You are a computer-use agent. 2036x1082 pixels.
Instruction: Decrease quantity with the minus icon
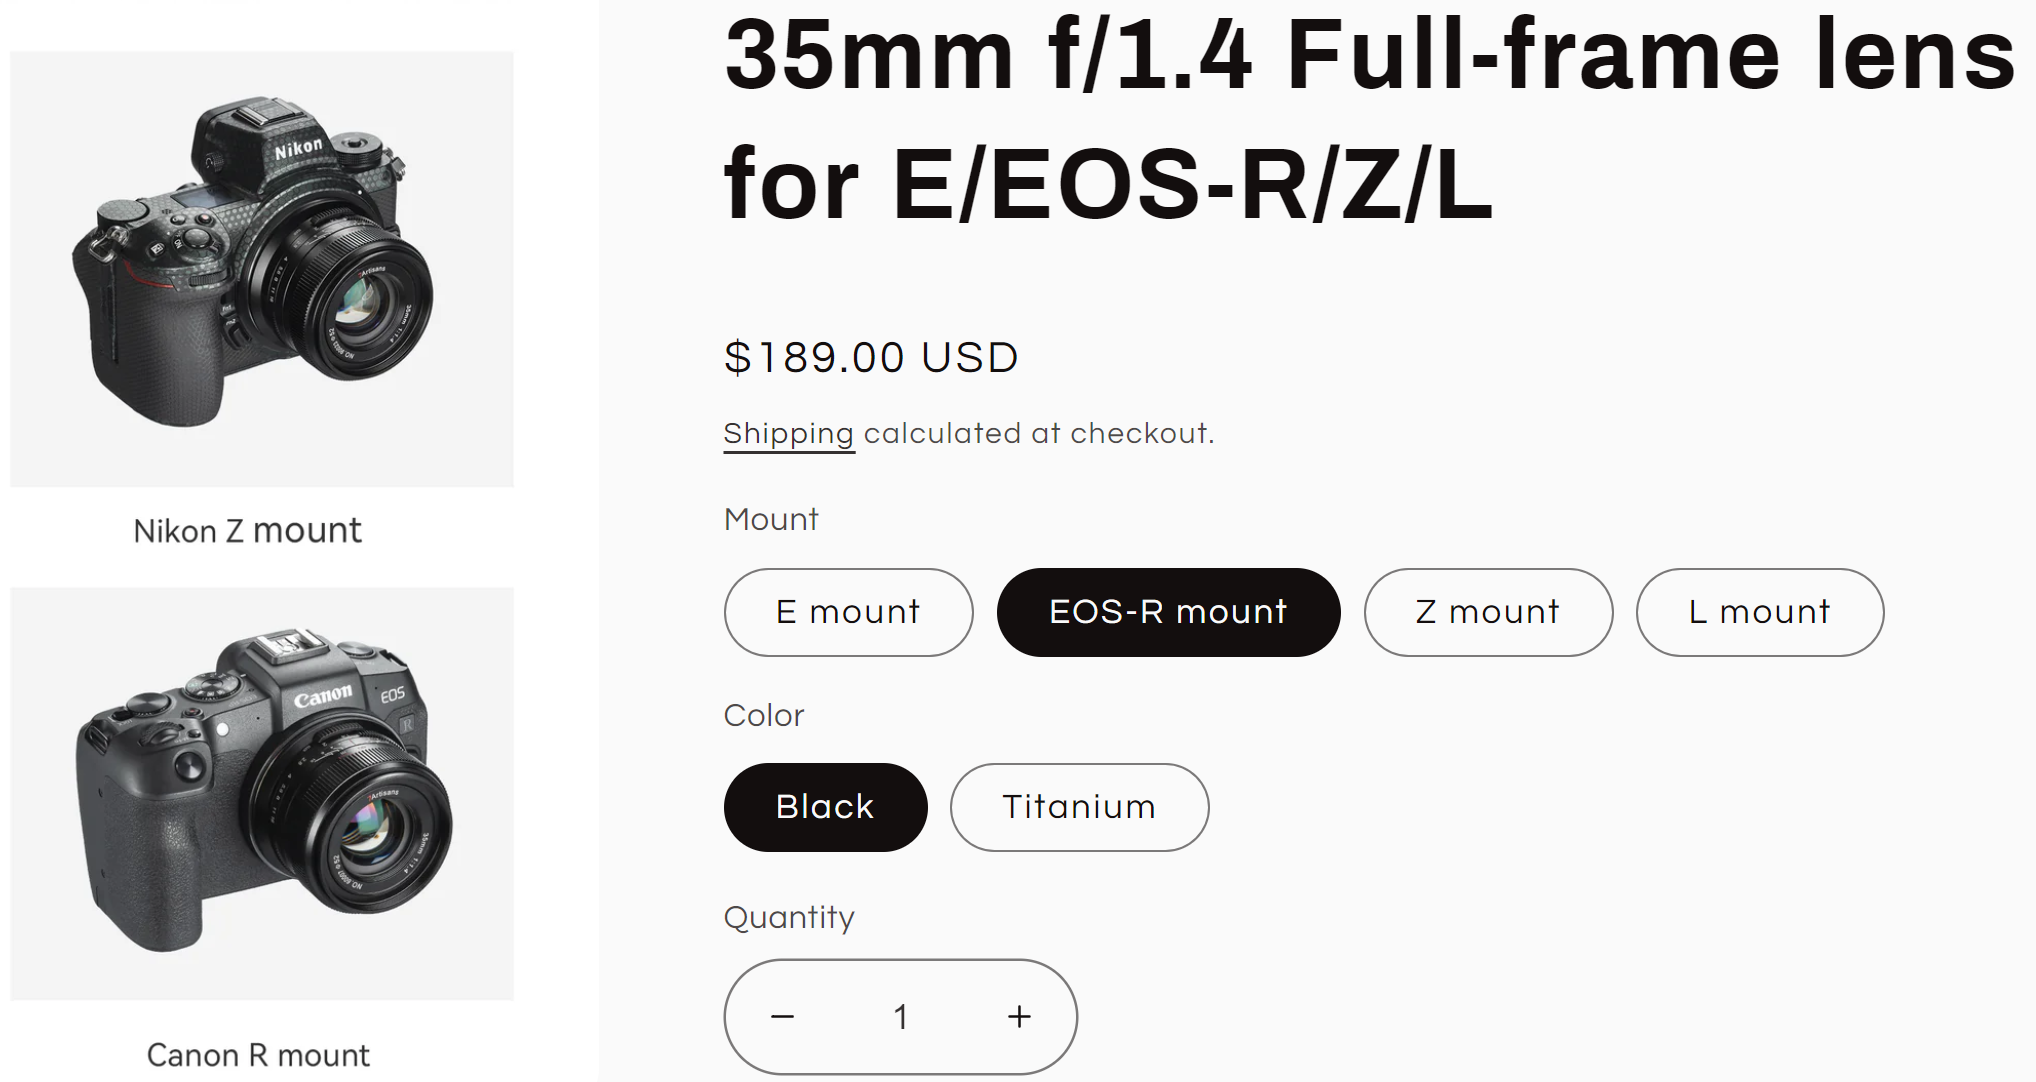click(782, 1017)
